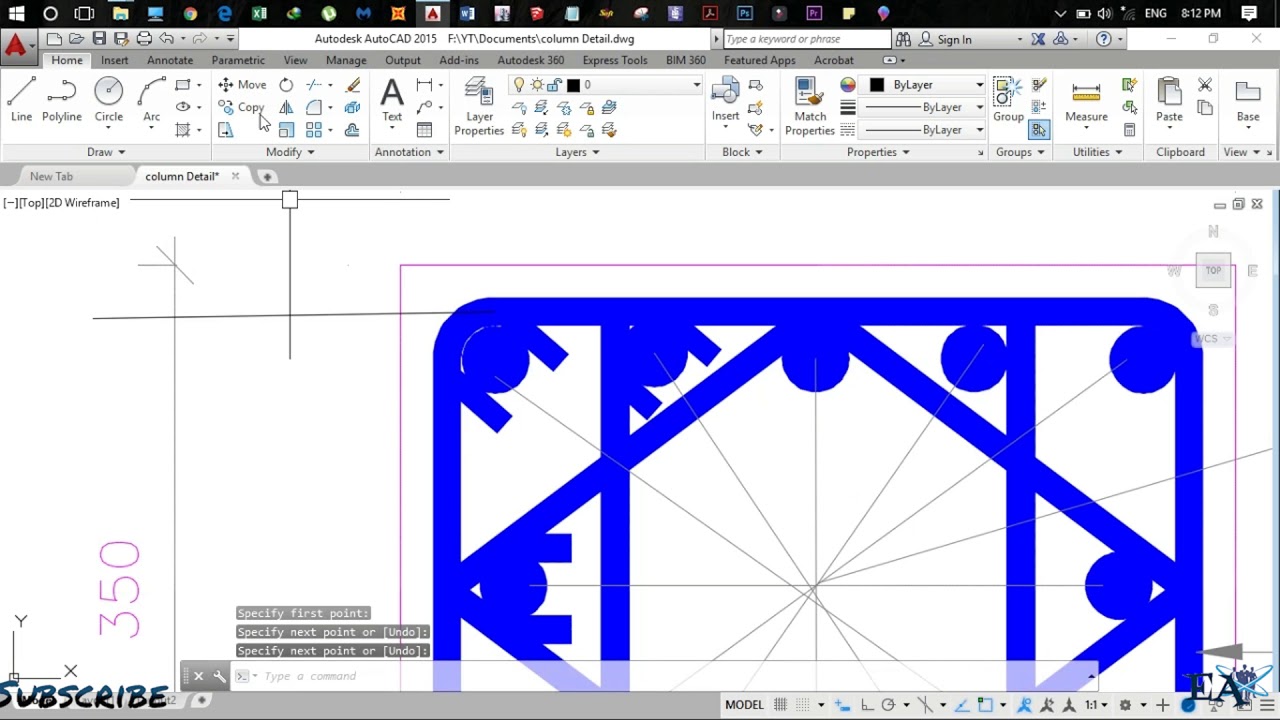Toggle ortho mode in status bar

(867, 705)
